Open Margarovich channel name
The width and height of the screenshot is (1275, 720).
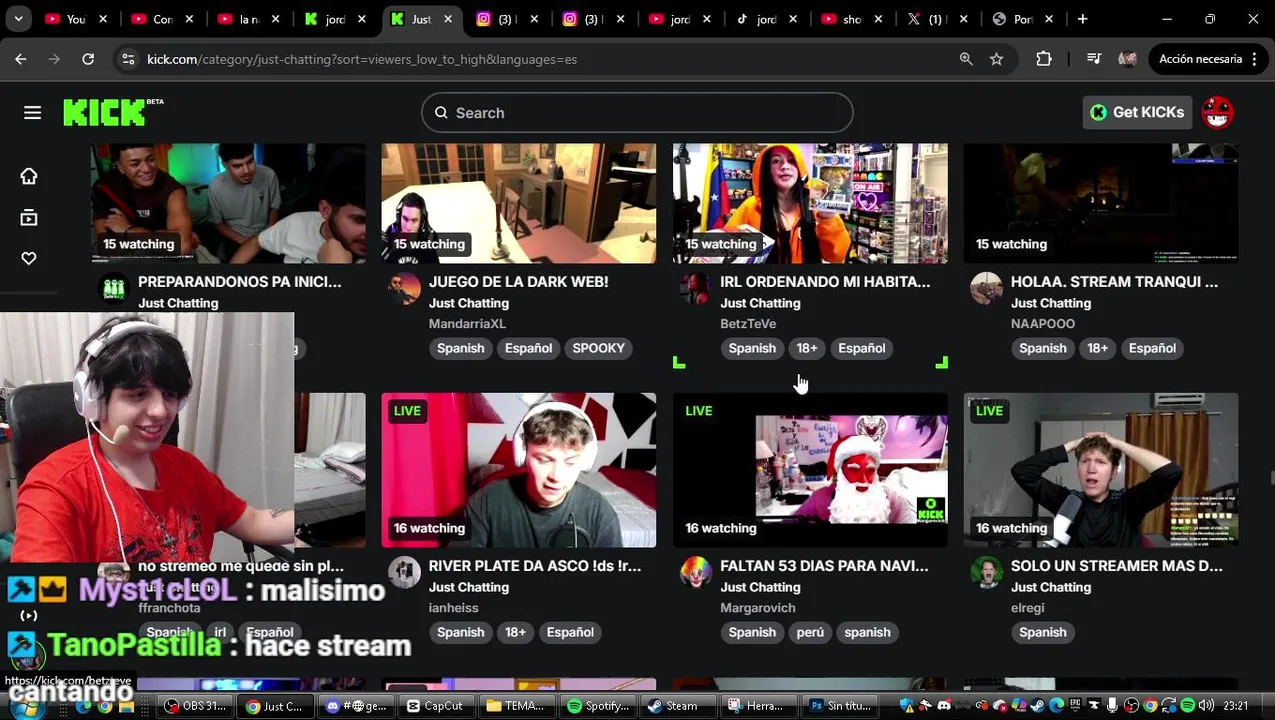pyautogui.click(x=758, y=608)
